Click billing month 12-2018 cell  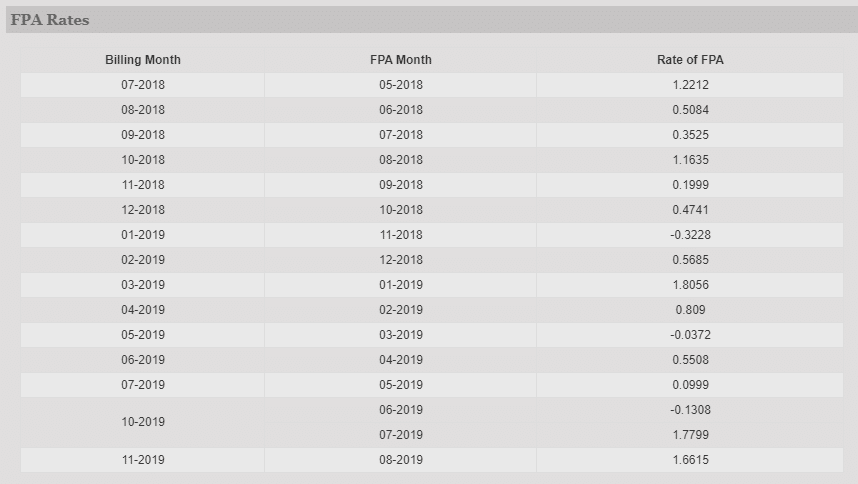(143, 210)
